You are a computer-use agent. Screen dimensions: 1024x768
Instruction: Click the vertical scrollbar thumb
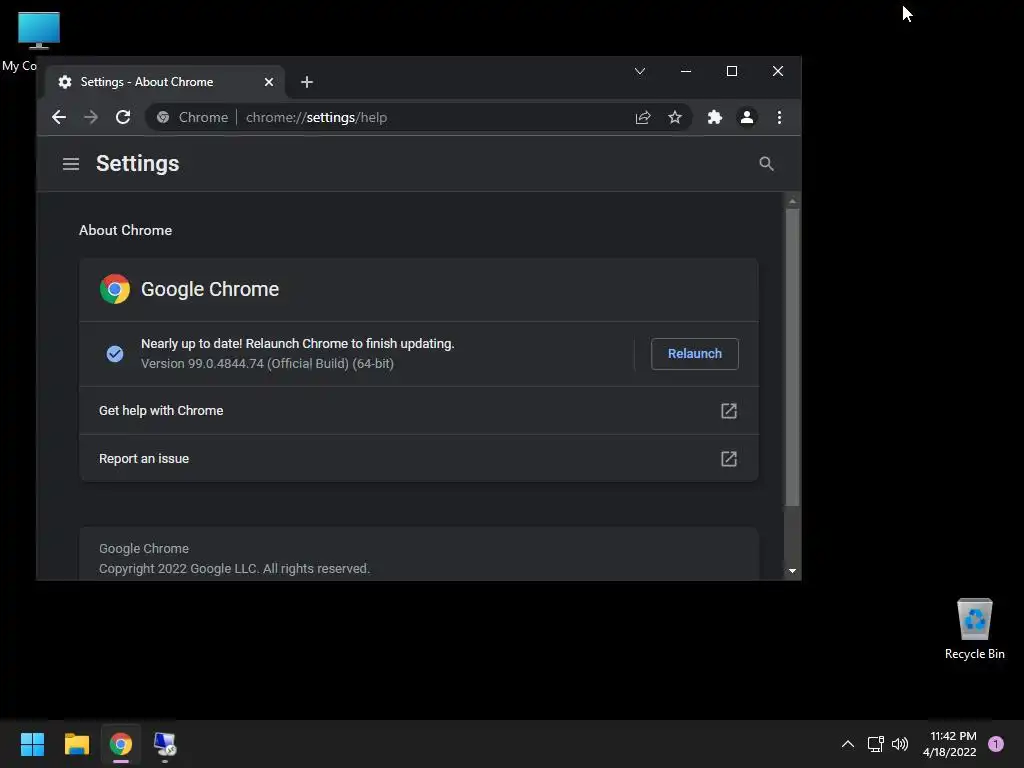792,357
